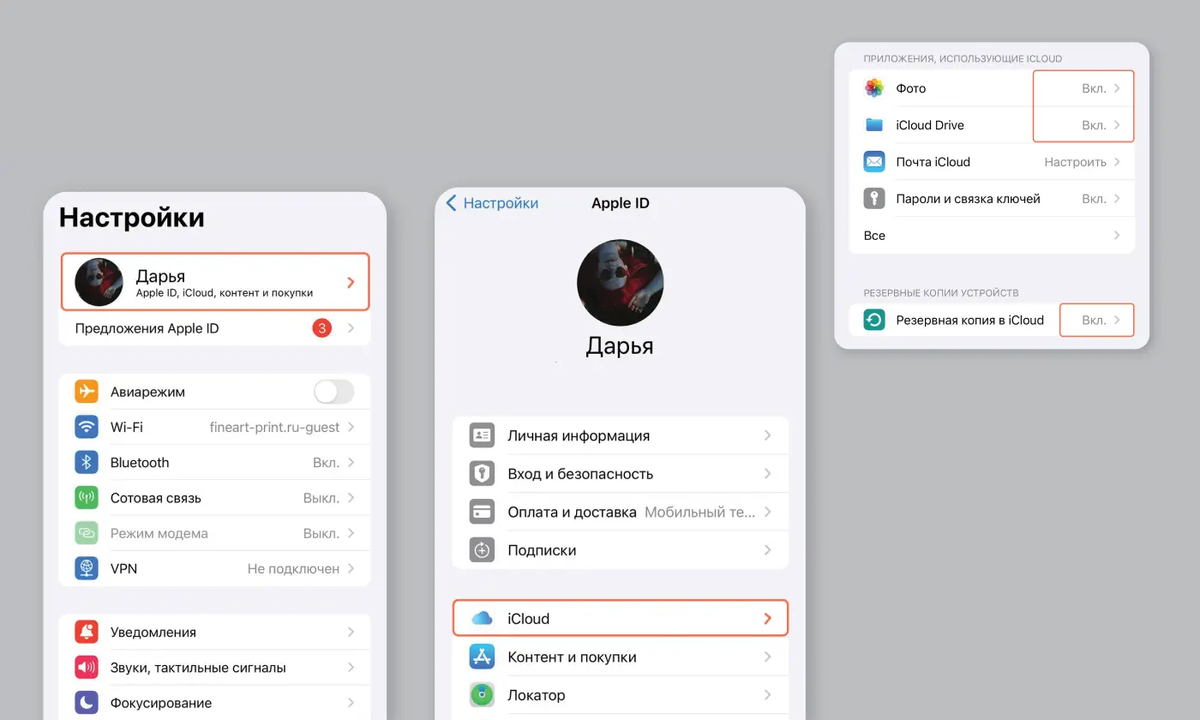Image resolution: width=1200 pixels, height=720 pixels.
Task: Tap the back arrow next to Настройки
Action: click(451, 203)
